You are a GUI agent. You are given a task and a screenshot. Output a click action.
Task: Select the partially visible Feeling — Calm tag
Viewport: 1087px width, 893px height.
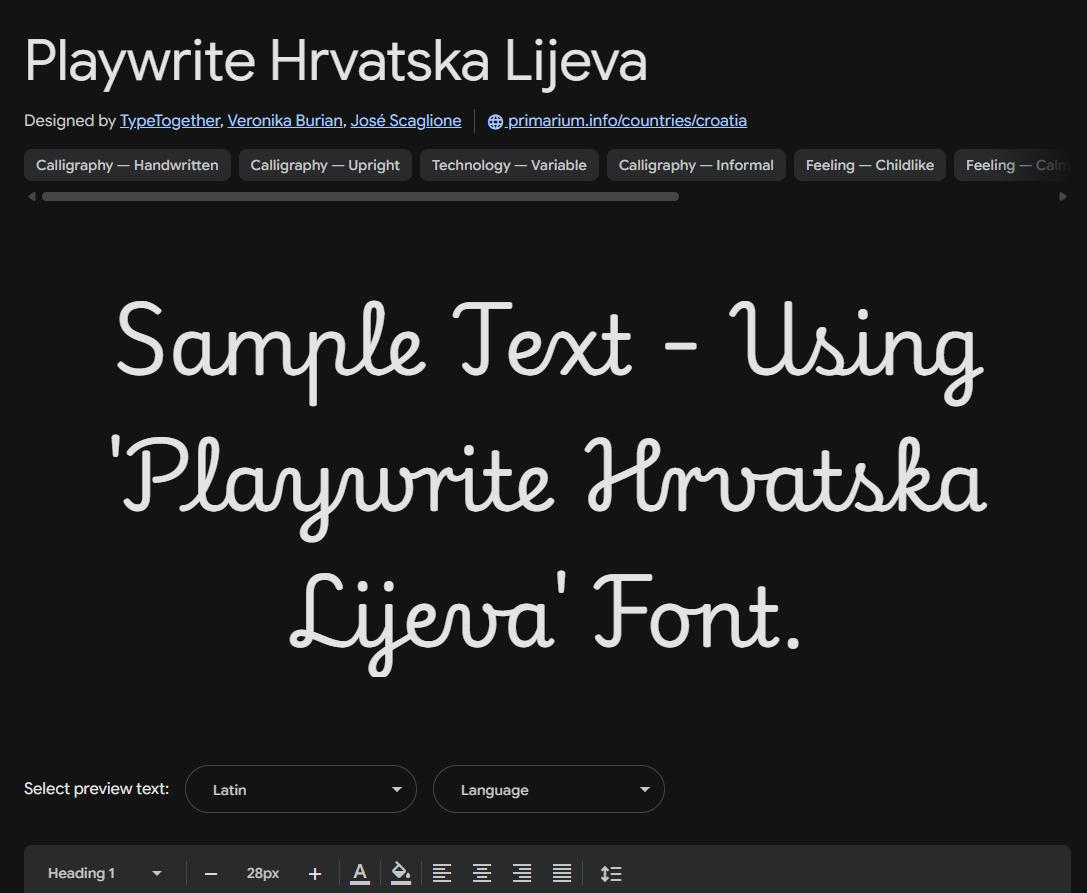1012,165
